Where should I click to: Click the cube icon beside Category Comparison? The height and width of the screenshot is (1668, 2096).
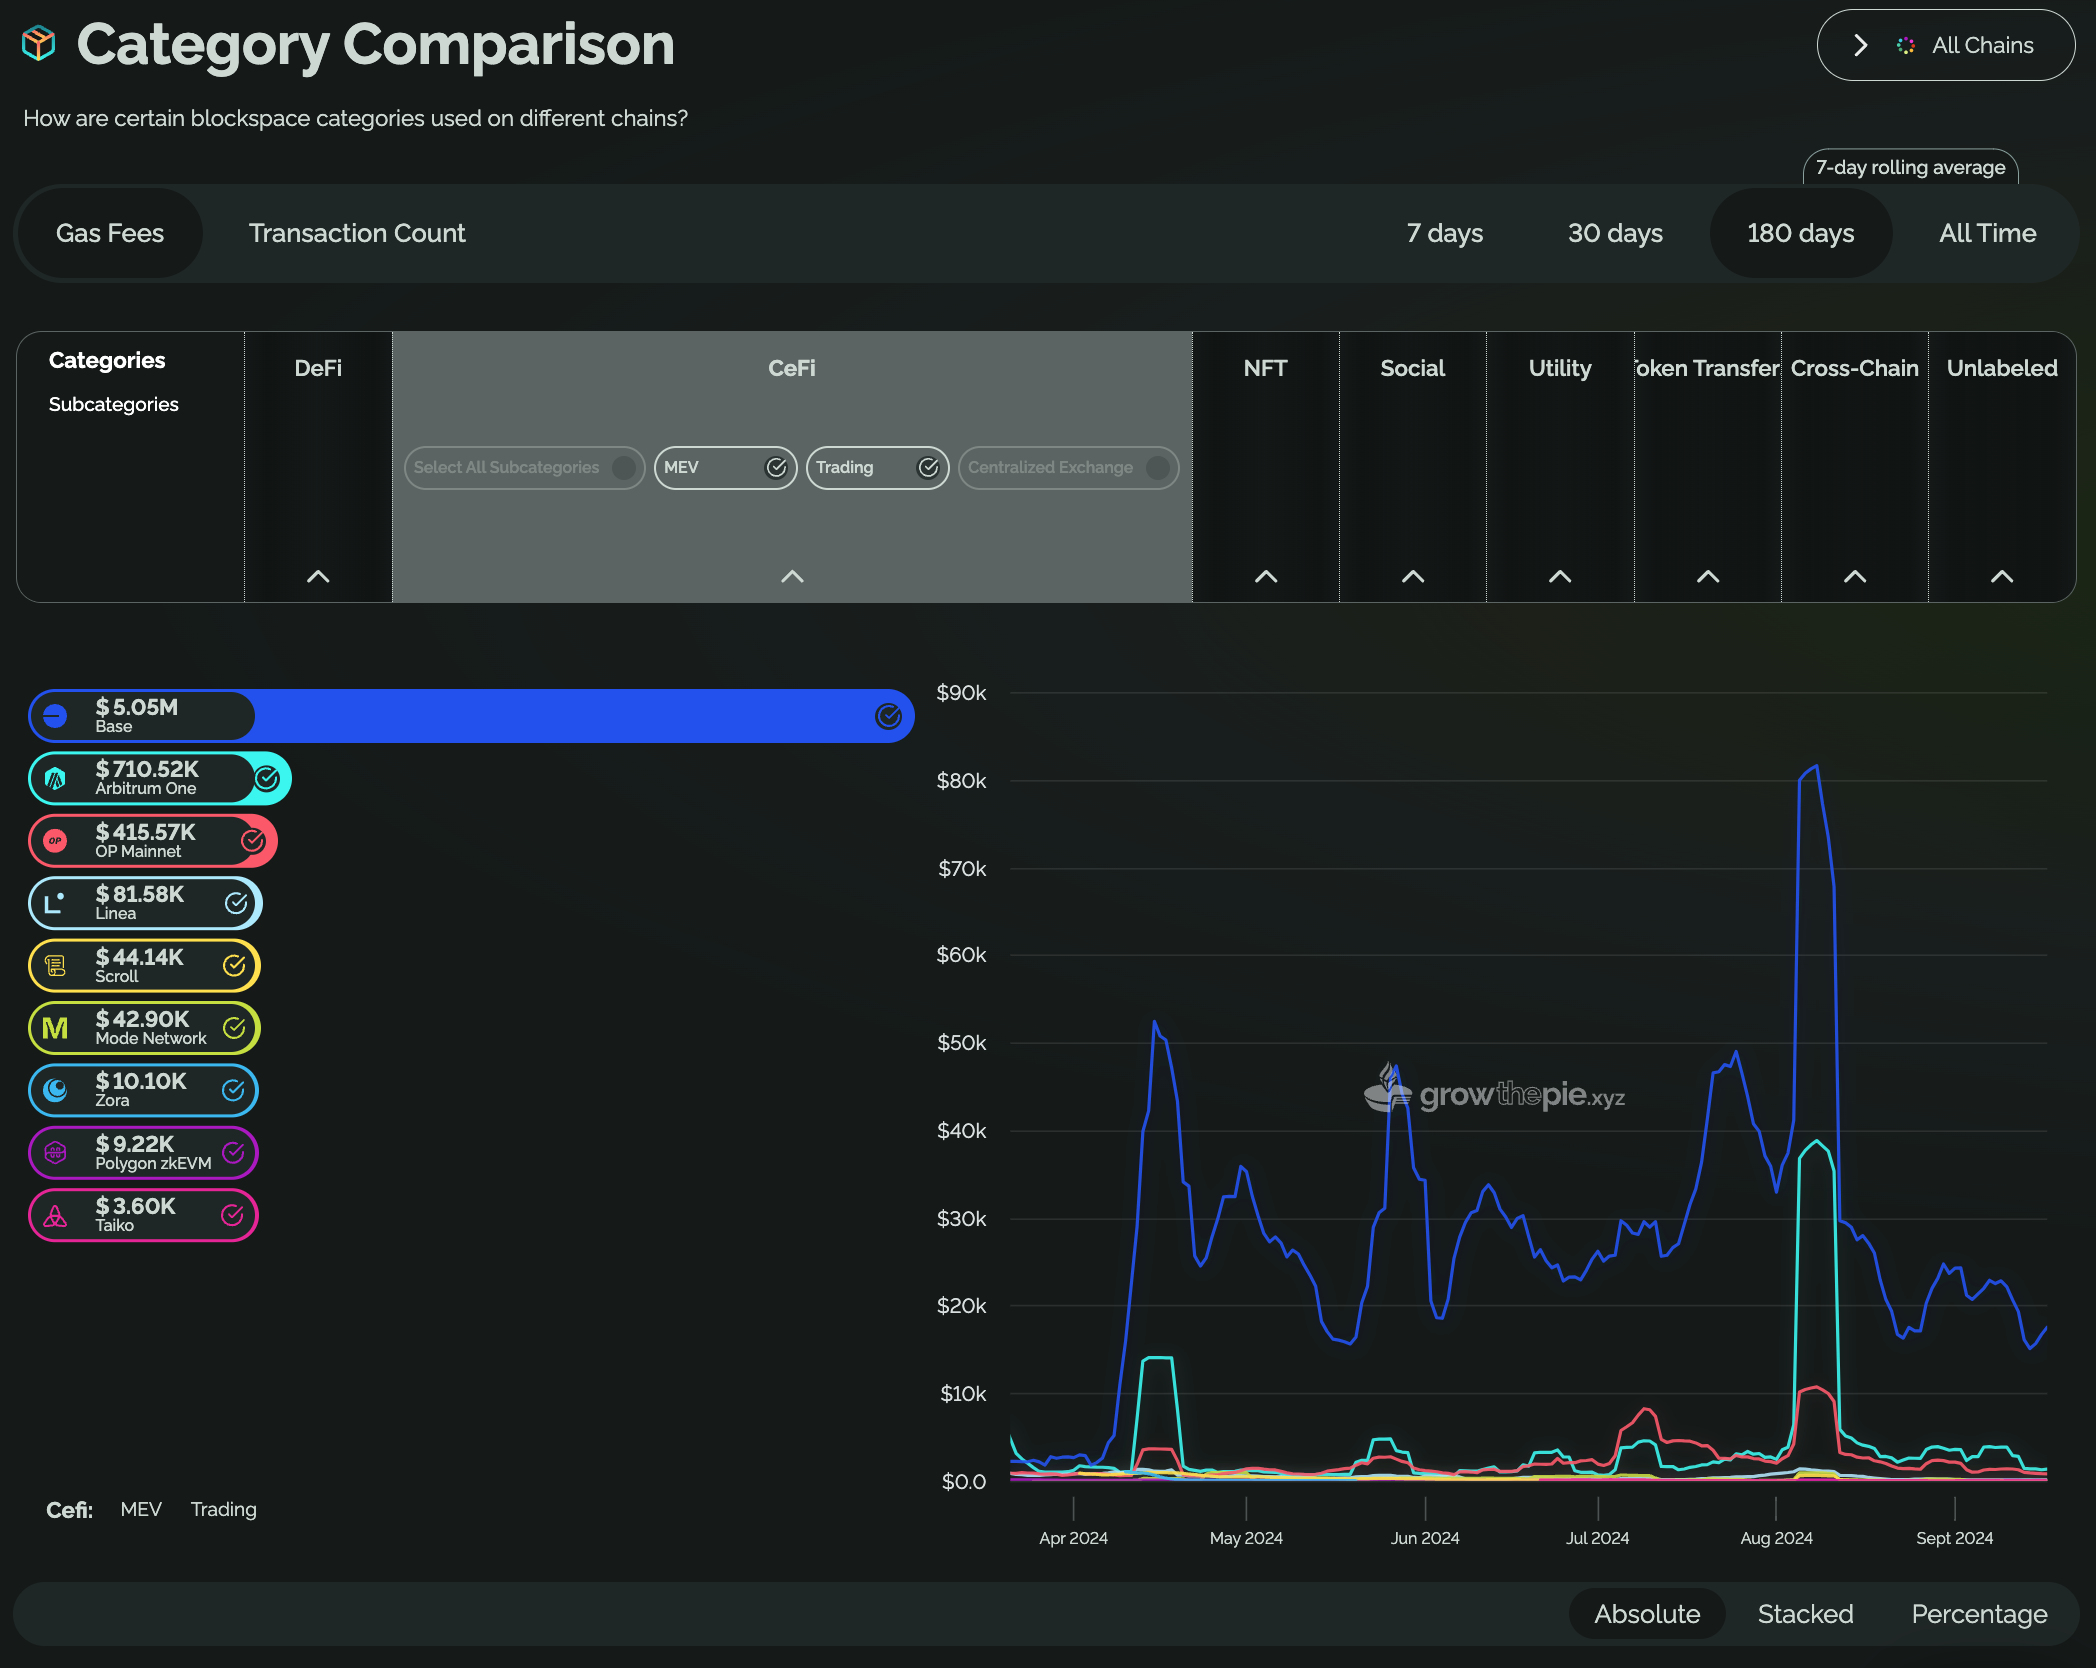pos(39,43)
